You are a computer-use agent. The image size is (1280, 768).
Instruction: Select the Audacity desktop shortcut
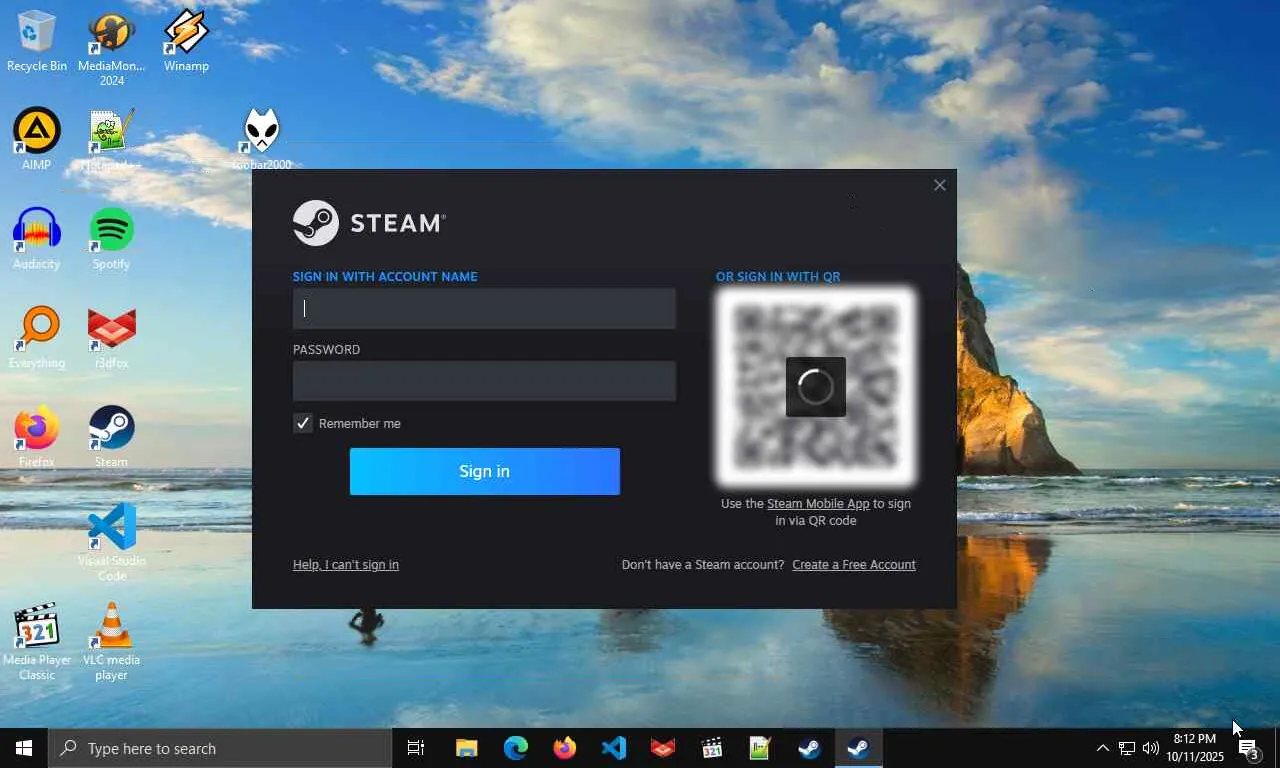[x=37, y=239]
